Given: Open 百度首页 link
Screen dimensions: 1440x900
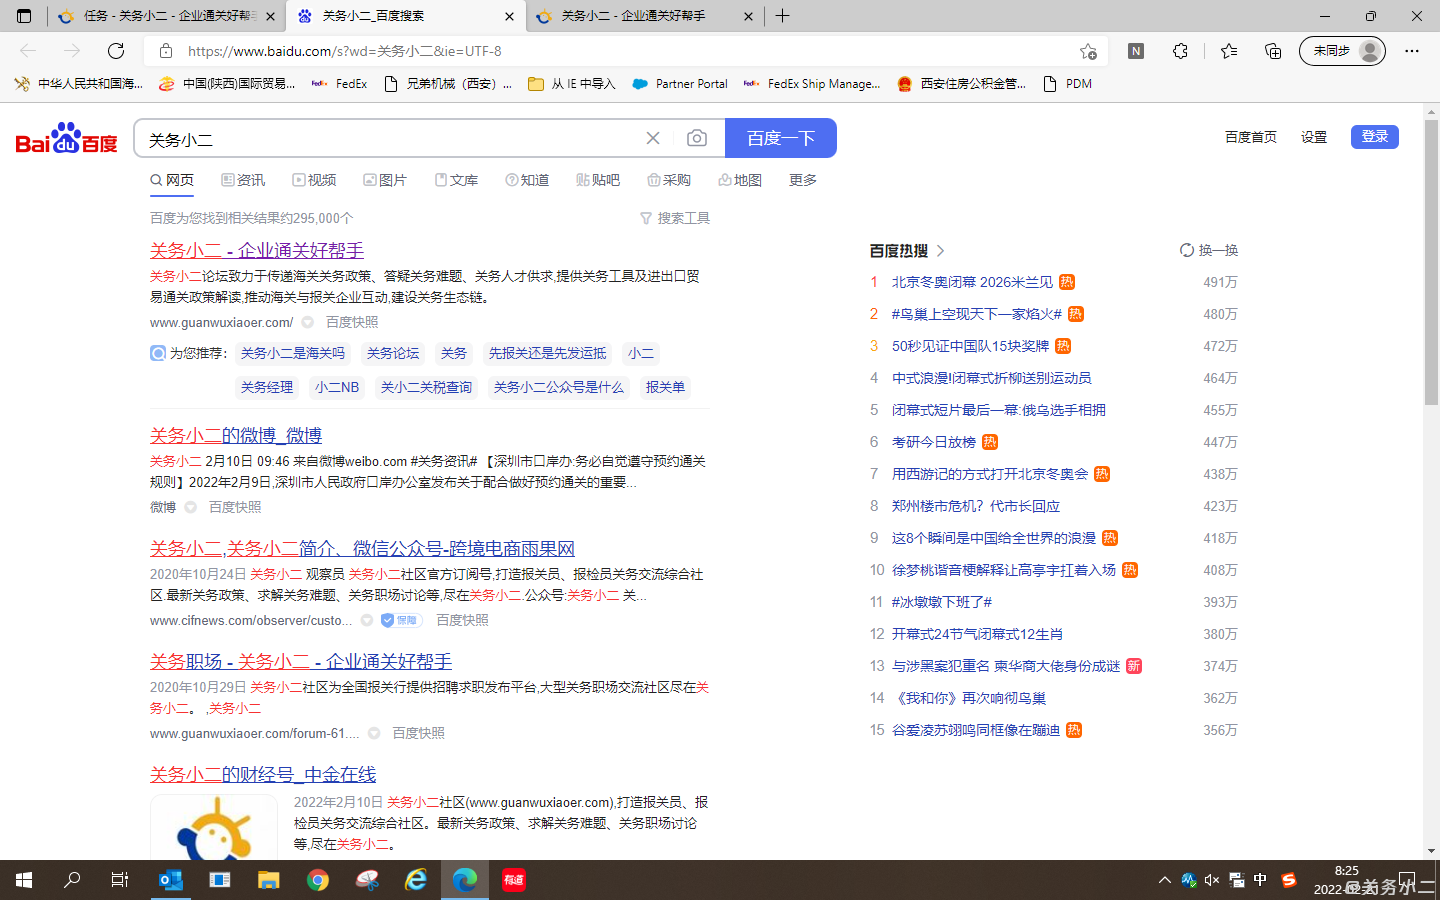Looking at the screenshot, I should click(1251, 137).
